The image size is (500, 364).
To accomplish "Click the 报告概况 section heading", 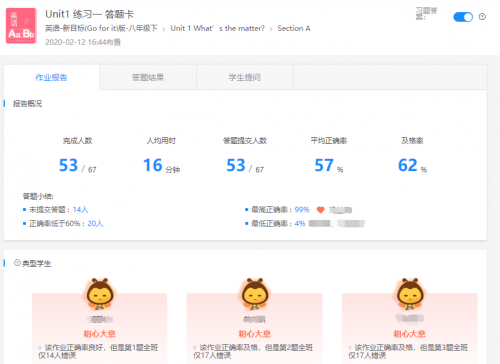I will 27,104.
